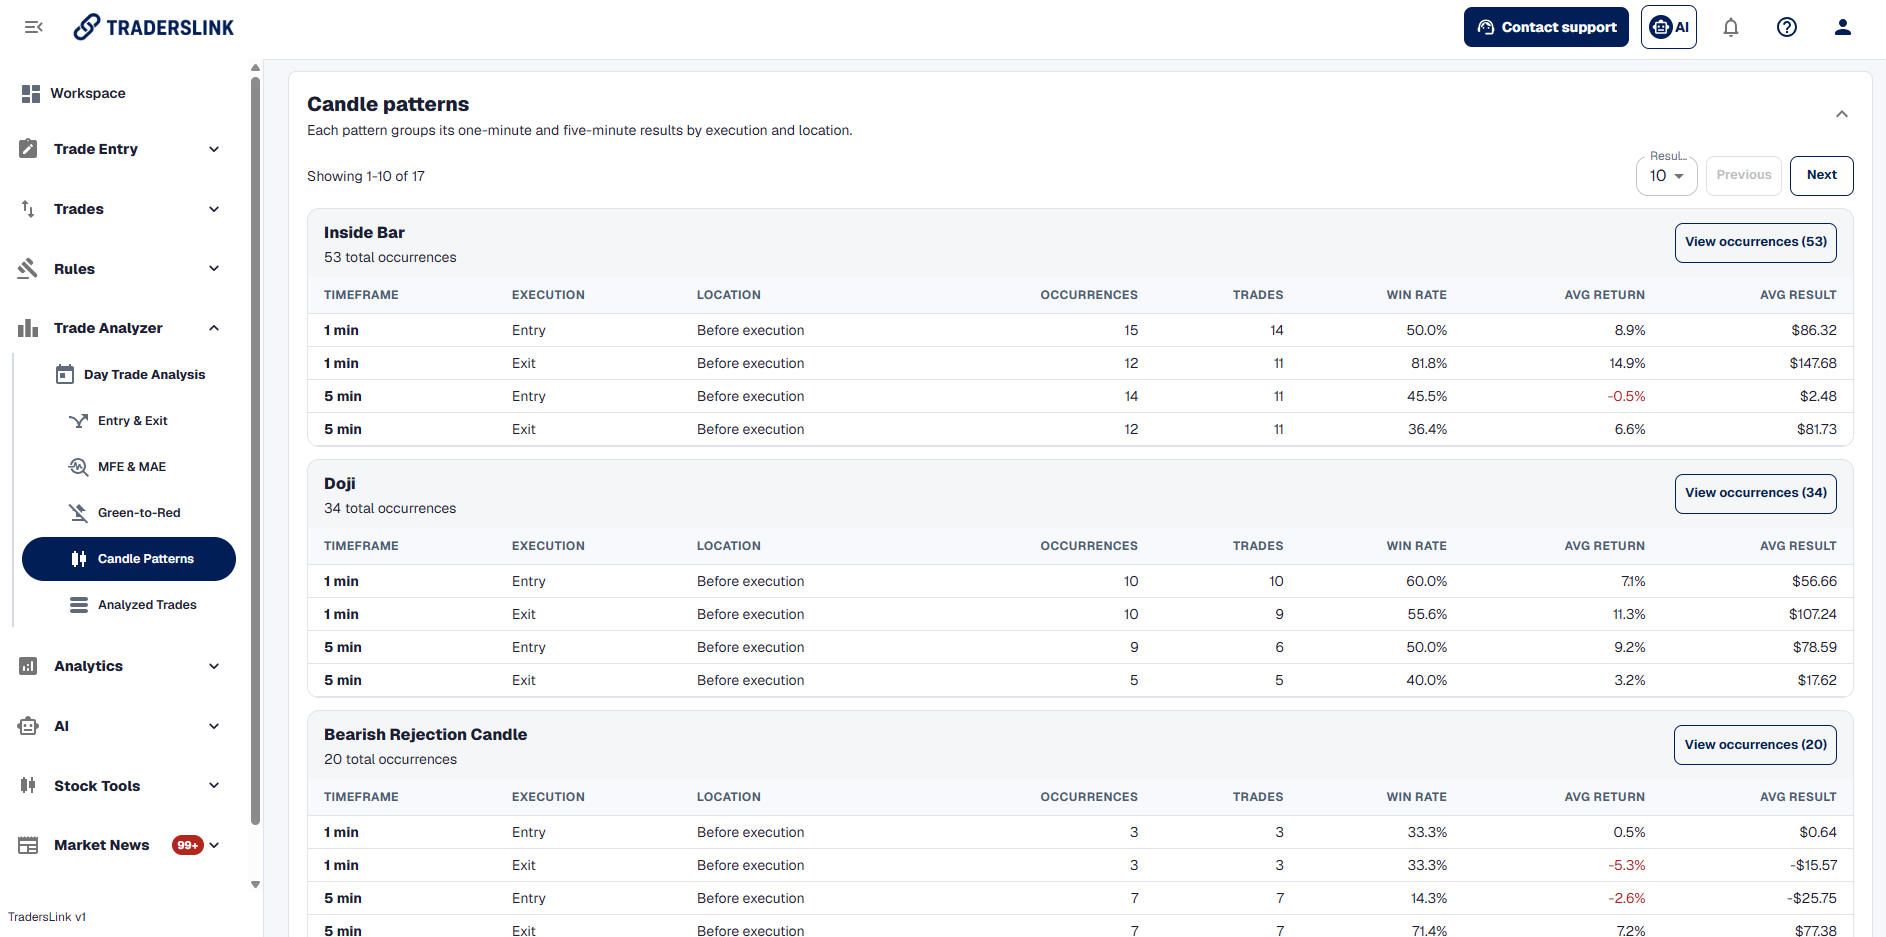Viewport: 1886px width, 937px height.
Task: Expand the Trade Entry menu chevron
Action: coord(214,149)
